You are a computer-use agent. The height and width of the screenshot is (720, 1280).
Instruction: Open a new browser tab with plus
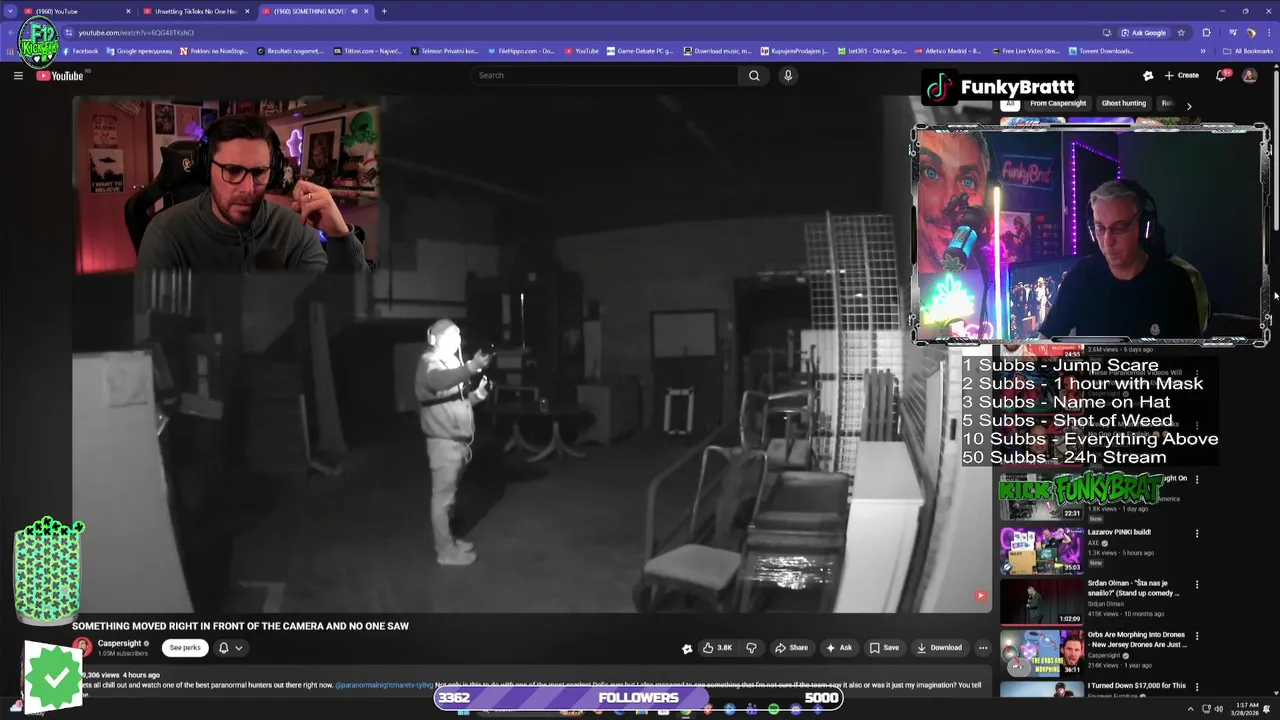click(x=384, y=11)
